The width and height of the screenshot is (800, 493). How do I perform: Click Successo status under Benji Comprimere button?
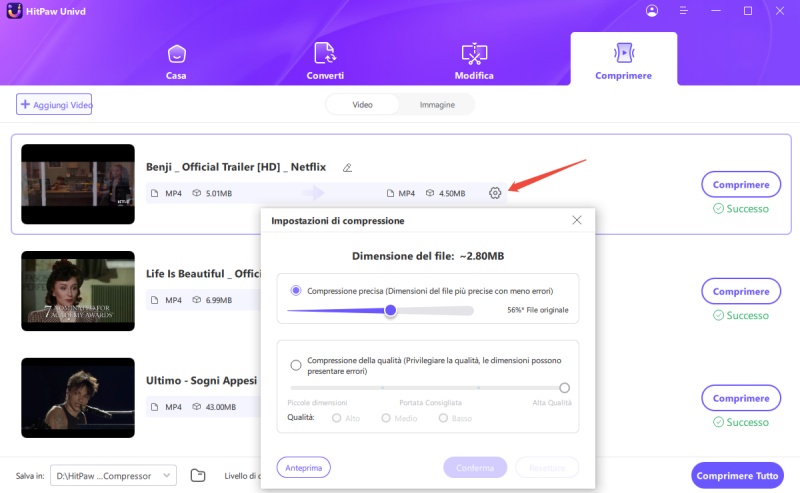point(741,208)
